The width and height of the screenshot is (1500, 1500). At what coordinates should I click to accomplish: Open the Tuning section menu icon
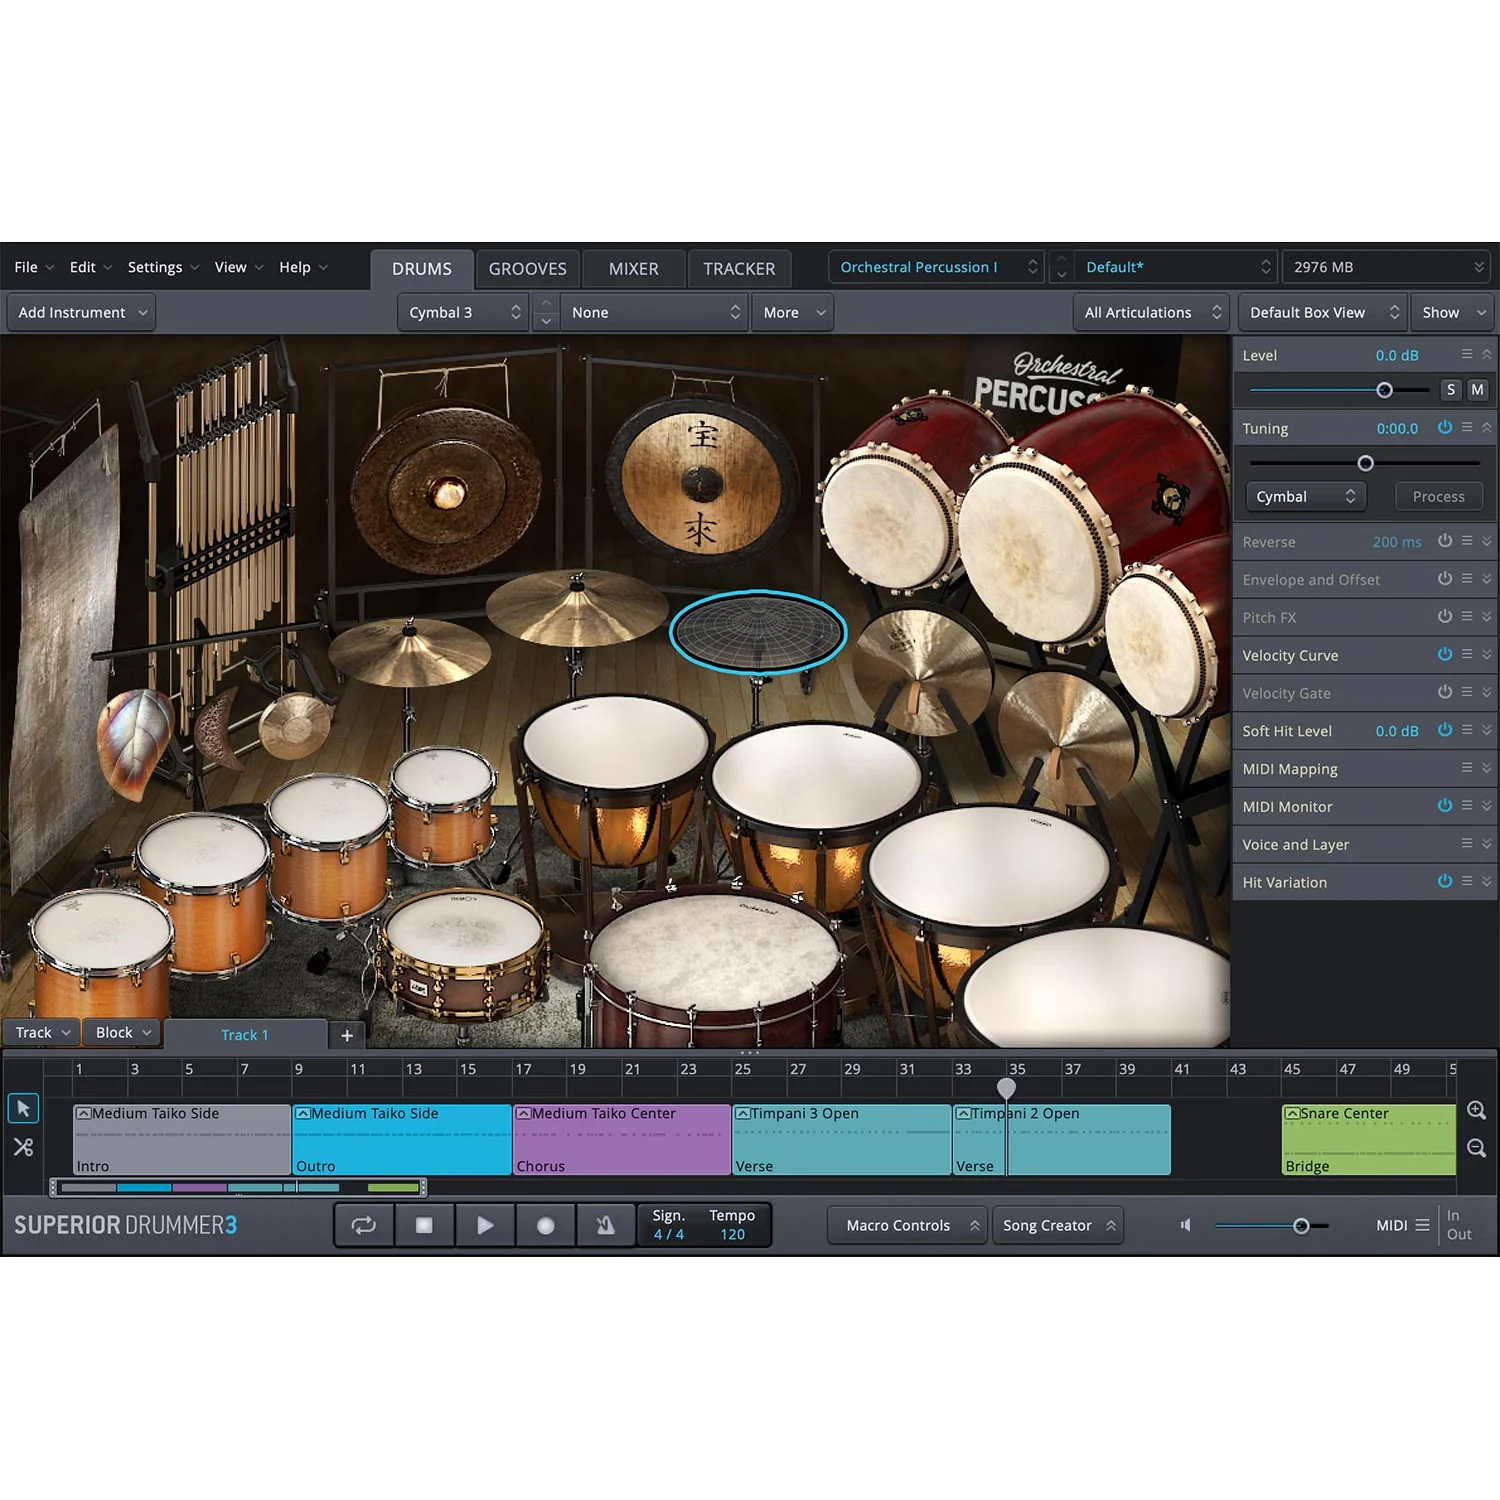point(1467,427)
